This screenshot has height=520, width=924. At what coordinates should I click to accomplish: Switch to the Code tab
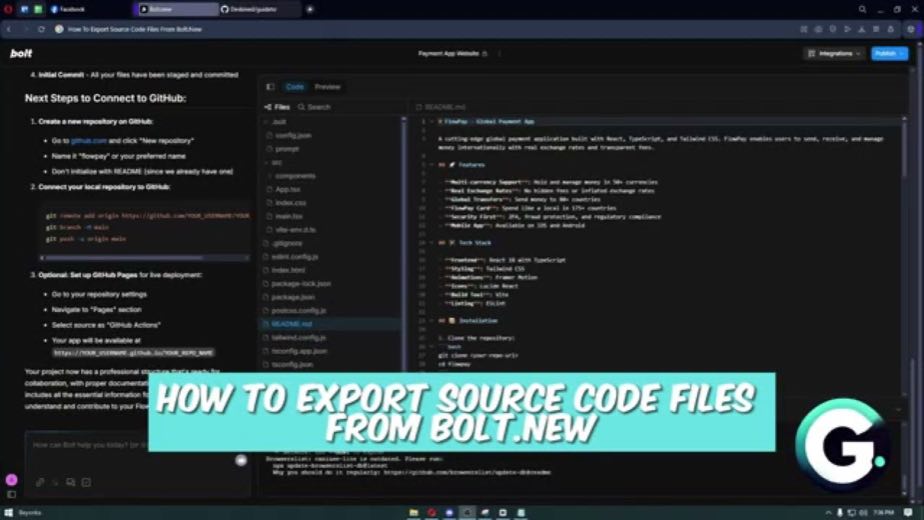pyautogui.click(x=295, y=87)
